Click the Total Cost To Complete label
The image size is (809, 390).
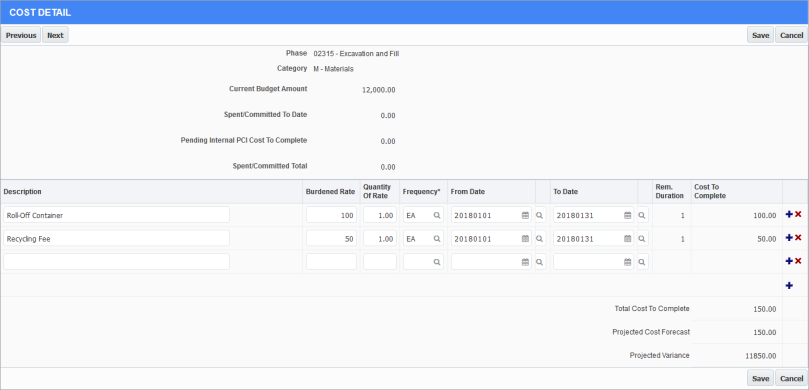coord(652,308)
